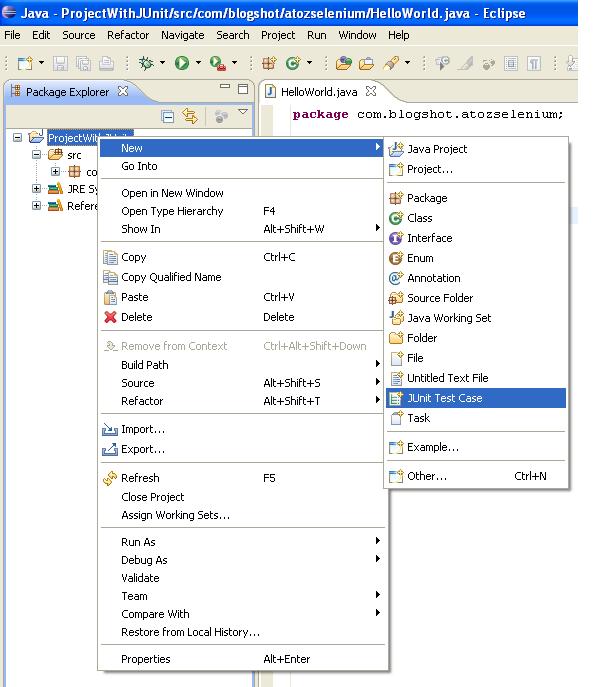Click the New Java Package toolbar icon
This screenshot has width=600, height=687.
click(269, 64)
